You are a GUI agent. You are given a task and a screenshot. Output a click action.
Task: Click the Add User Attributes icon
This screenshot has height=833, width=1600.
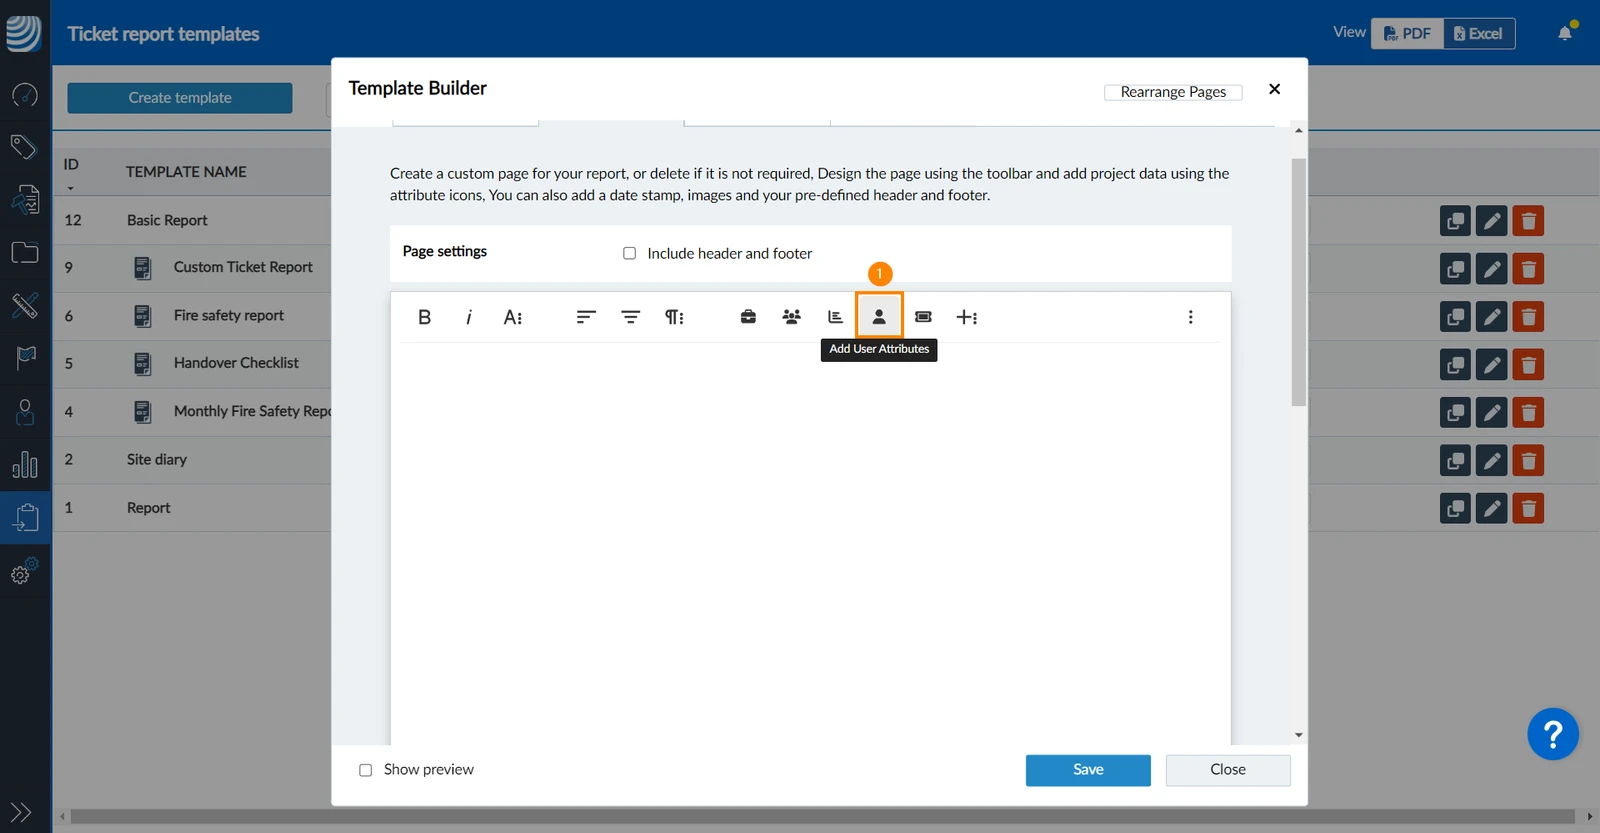[879, 316]
